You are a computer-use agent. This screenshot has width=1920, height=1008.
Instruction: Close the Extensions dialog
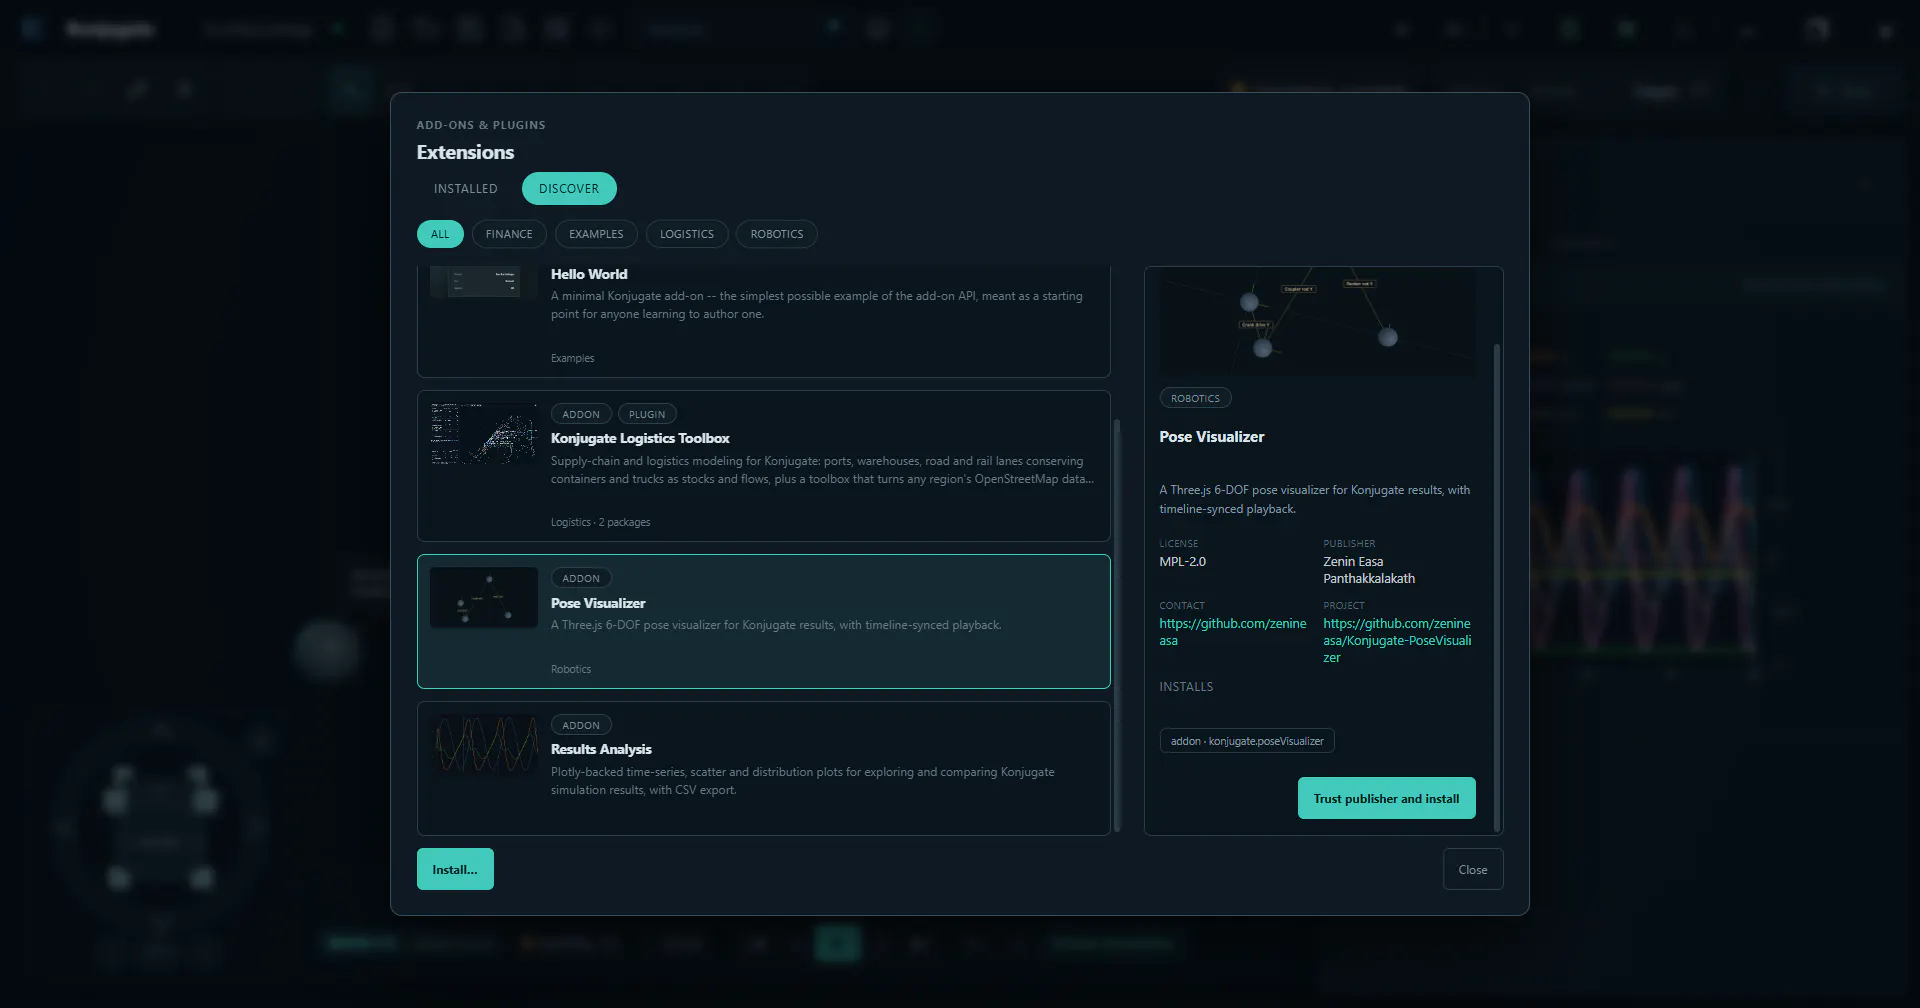[1472, 869]
